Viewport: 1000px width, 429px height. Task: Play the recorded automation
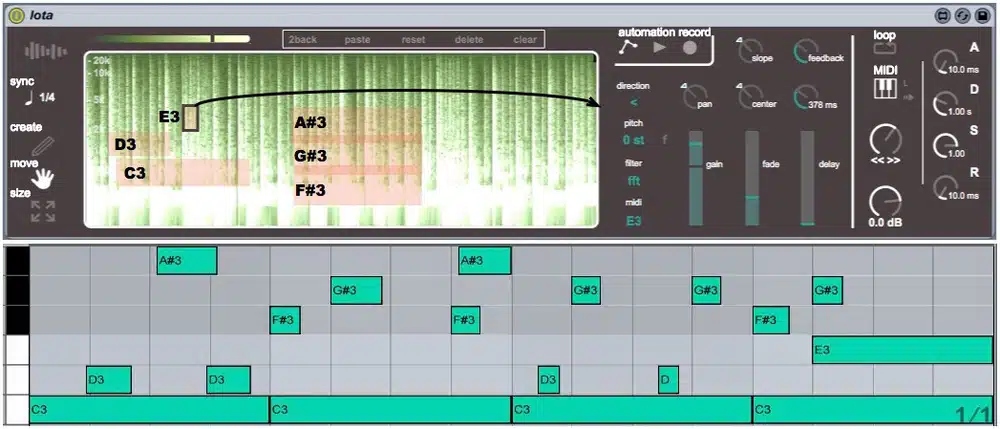[660, 48]
